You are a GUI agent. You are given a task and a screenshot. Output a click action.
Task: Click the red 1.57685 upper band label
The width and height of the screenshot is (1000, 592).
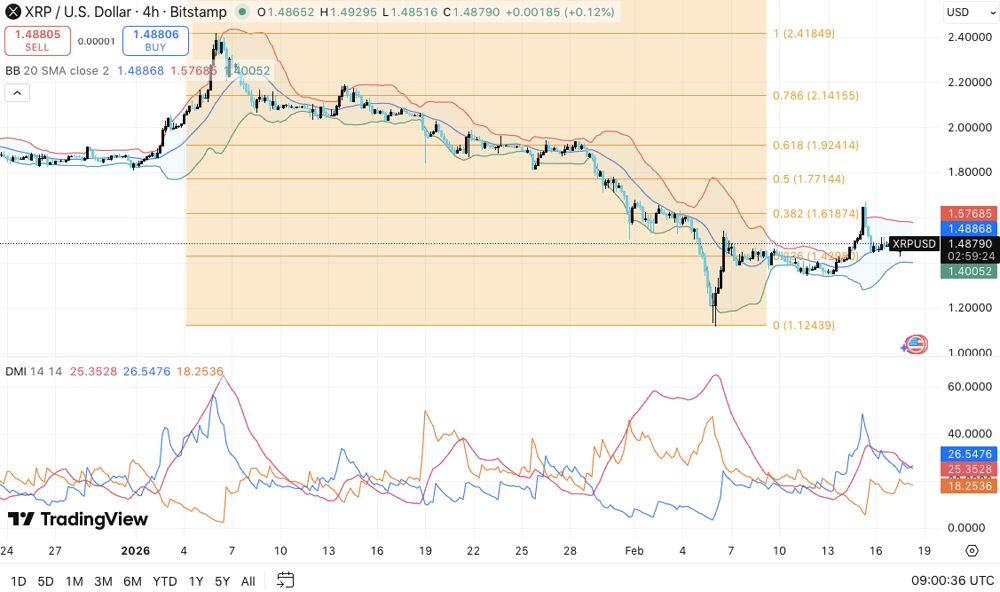coord(970,214)
